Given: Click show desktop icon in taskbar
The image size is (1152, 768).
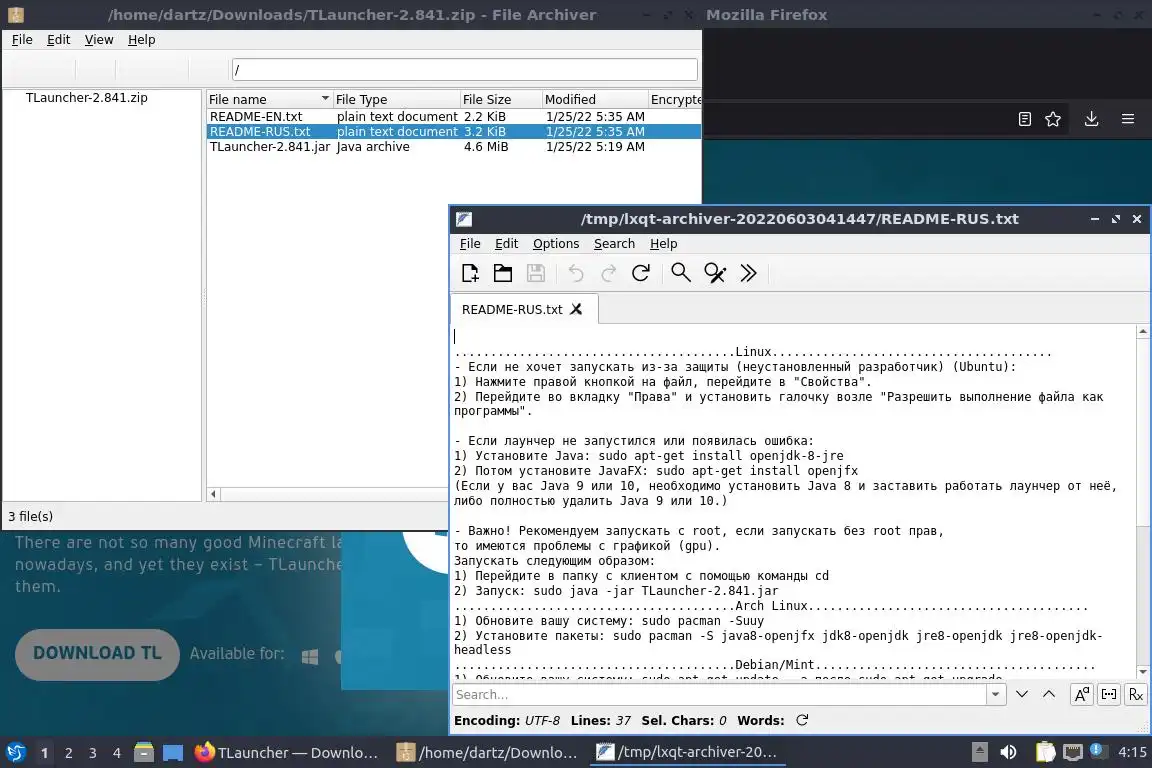Looking at the screenshot, I should click(x=173, y=753).
